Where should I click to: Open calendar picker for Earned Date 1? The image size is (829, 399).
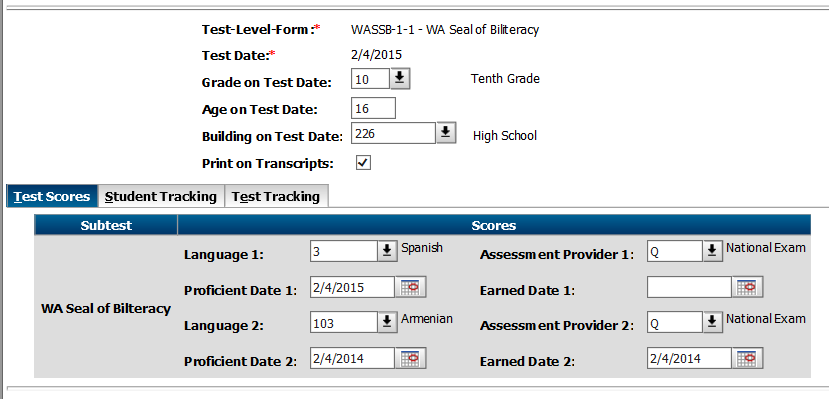pyautogui.click(x=747, y=287)
